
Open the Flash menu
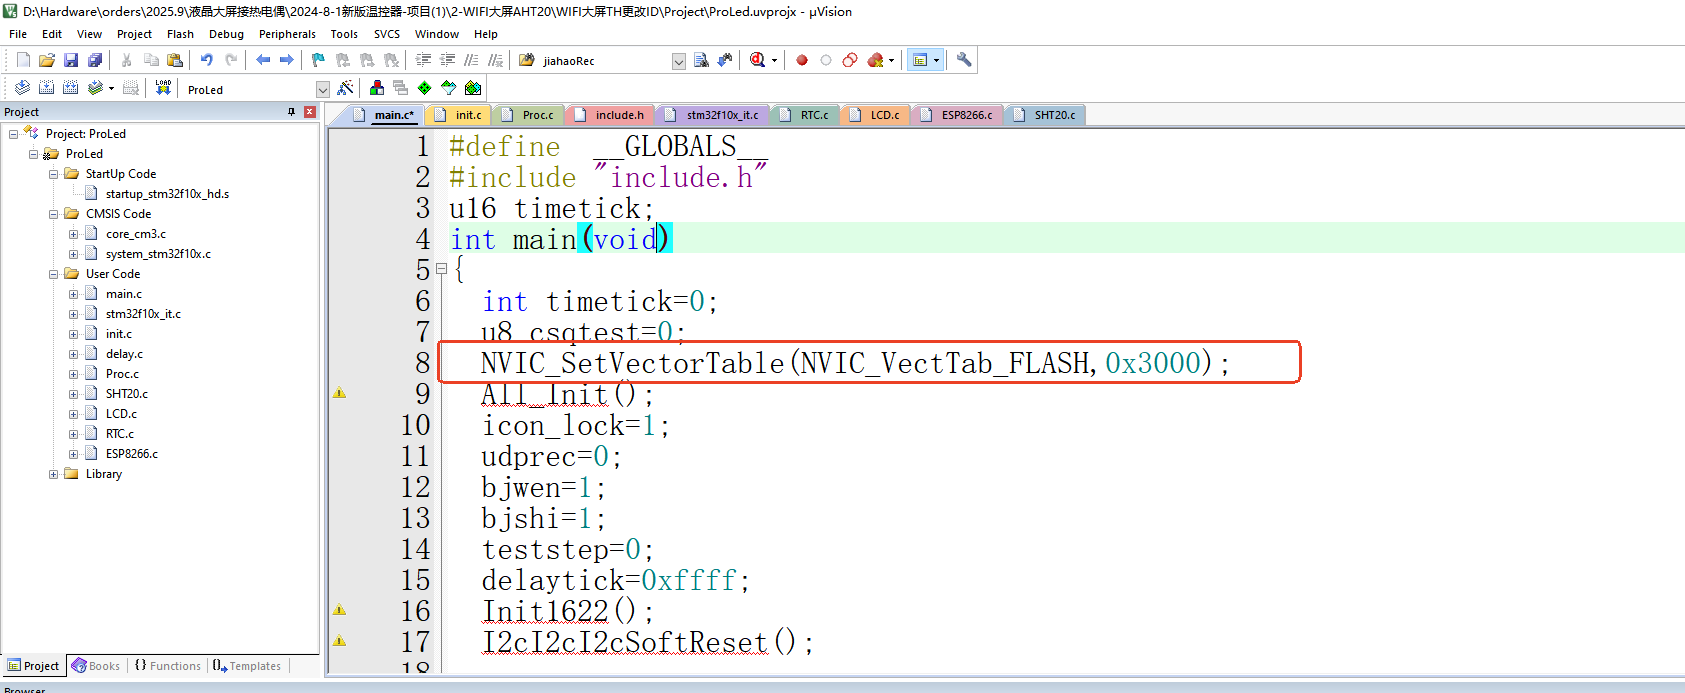[180, 34]
